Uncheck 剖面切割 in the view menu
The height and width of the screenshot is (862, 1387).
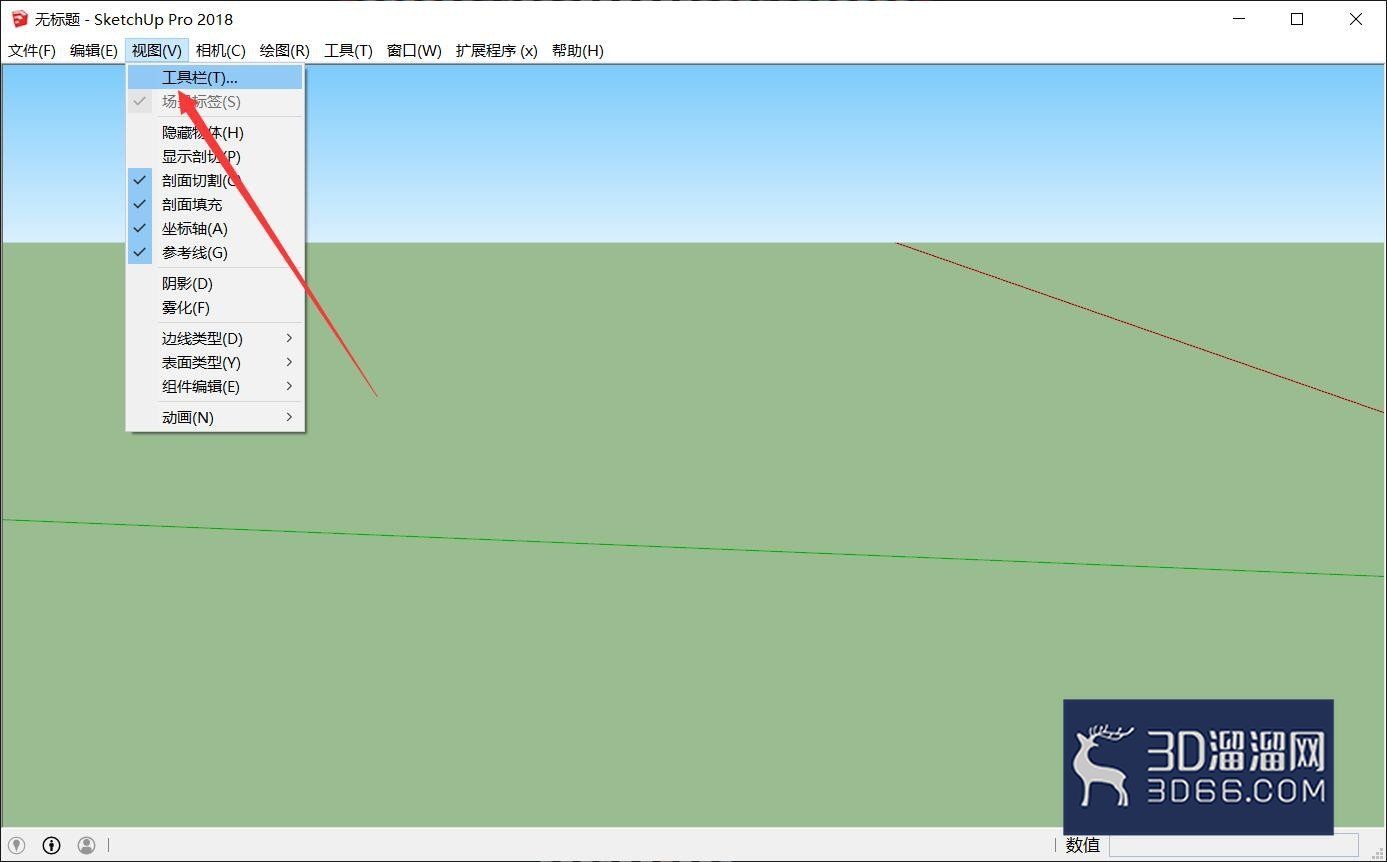(215, 180)
